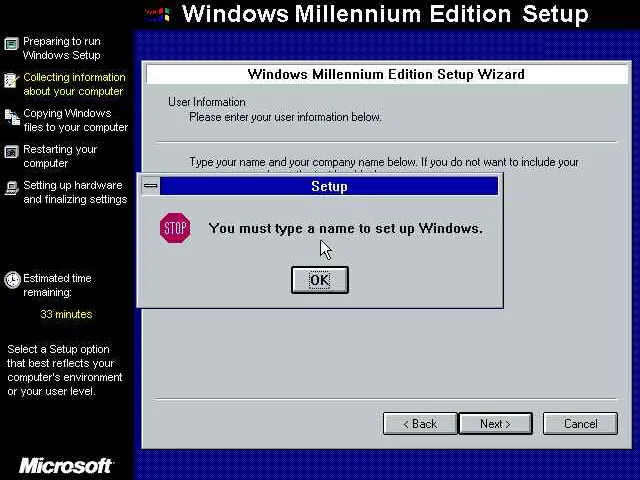640x480 pixels.
Task: Click the Restarting your computer step icon
Action: [11, 152]
